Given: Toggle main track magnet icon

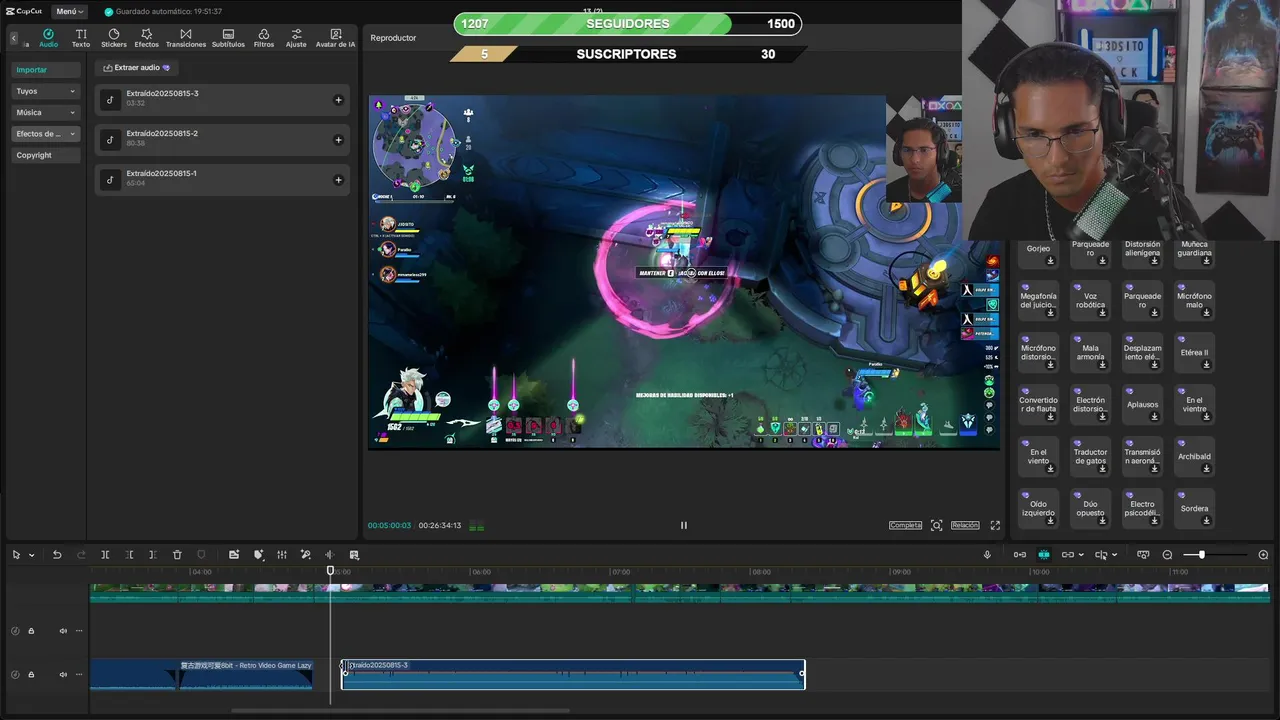Looking at the screenshot, I should pos(1019,555).
